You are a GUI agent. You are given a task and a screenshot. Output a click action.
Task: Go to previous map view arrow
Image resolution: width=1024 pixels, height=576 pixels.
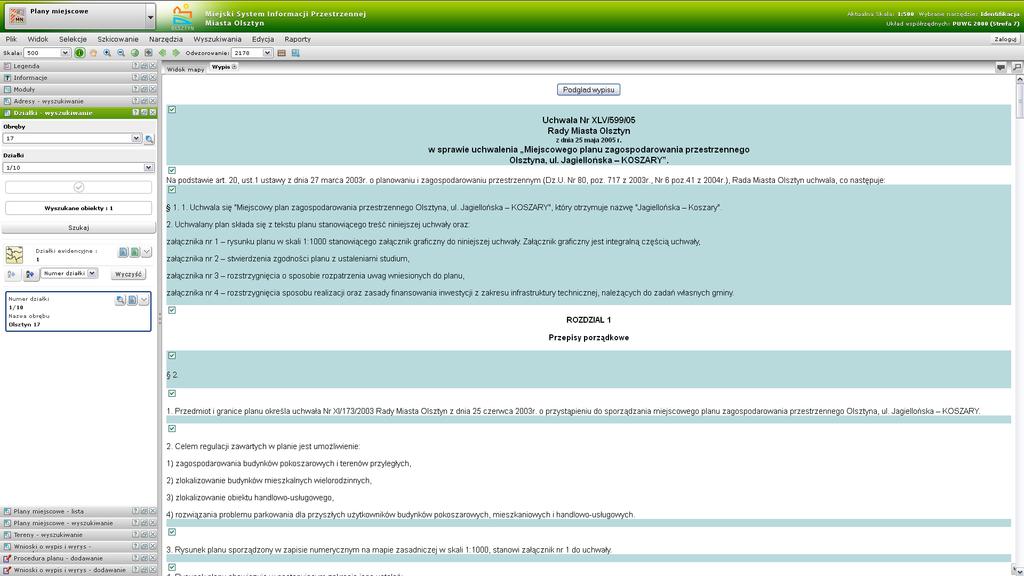pos(162,53)
